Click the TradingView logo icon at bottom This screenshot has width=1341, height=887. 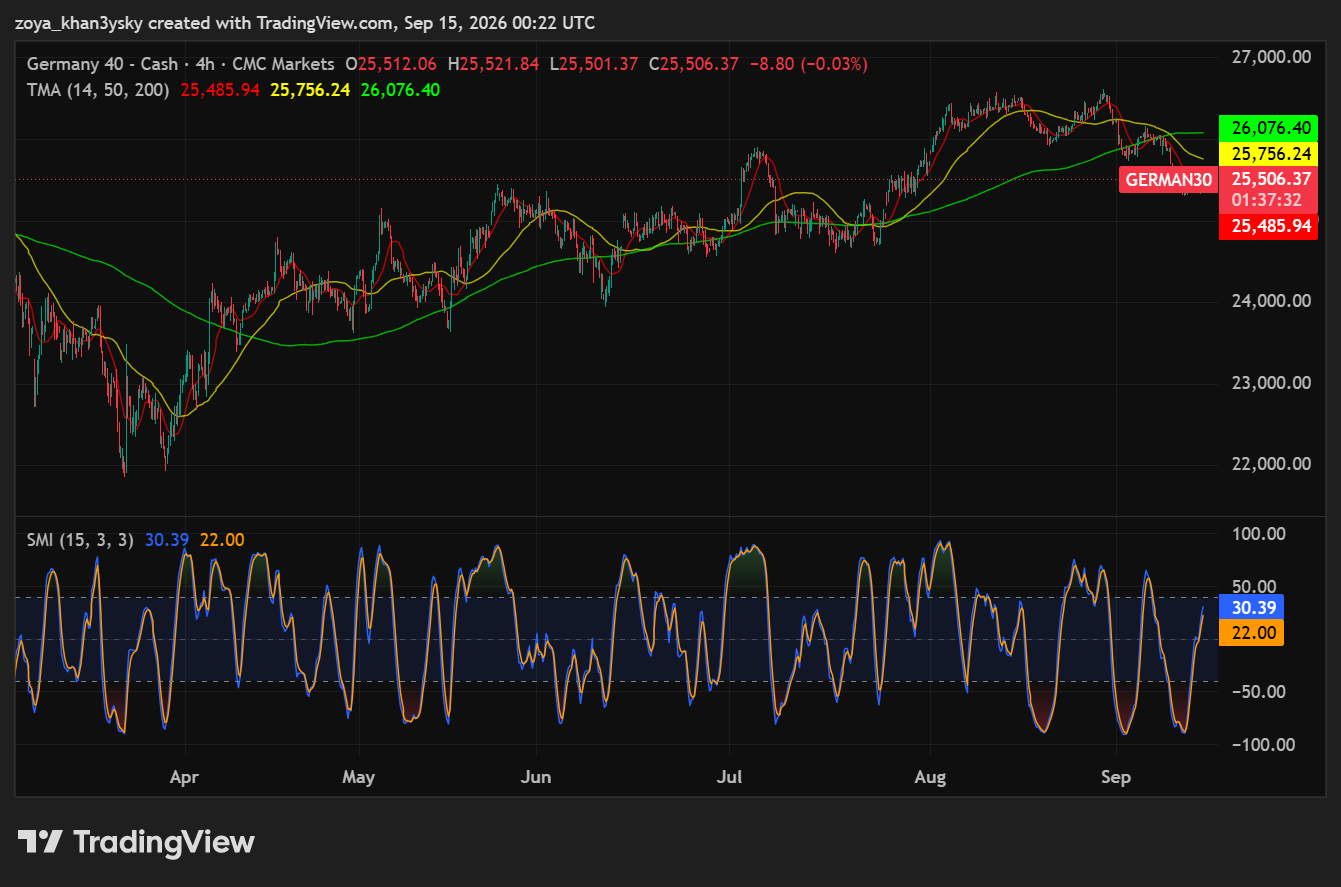point(41,842)
